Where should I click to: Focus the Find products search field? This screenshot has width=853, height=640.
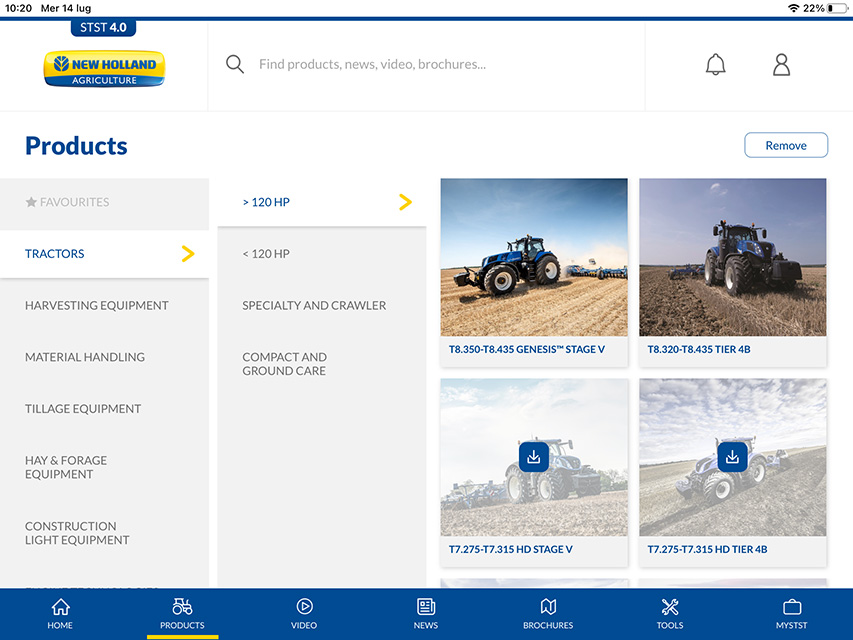[x=426, y=65]
